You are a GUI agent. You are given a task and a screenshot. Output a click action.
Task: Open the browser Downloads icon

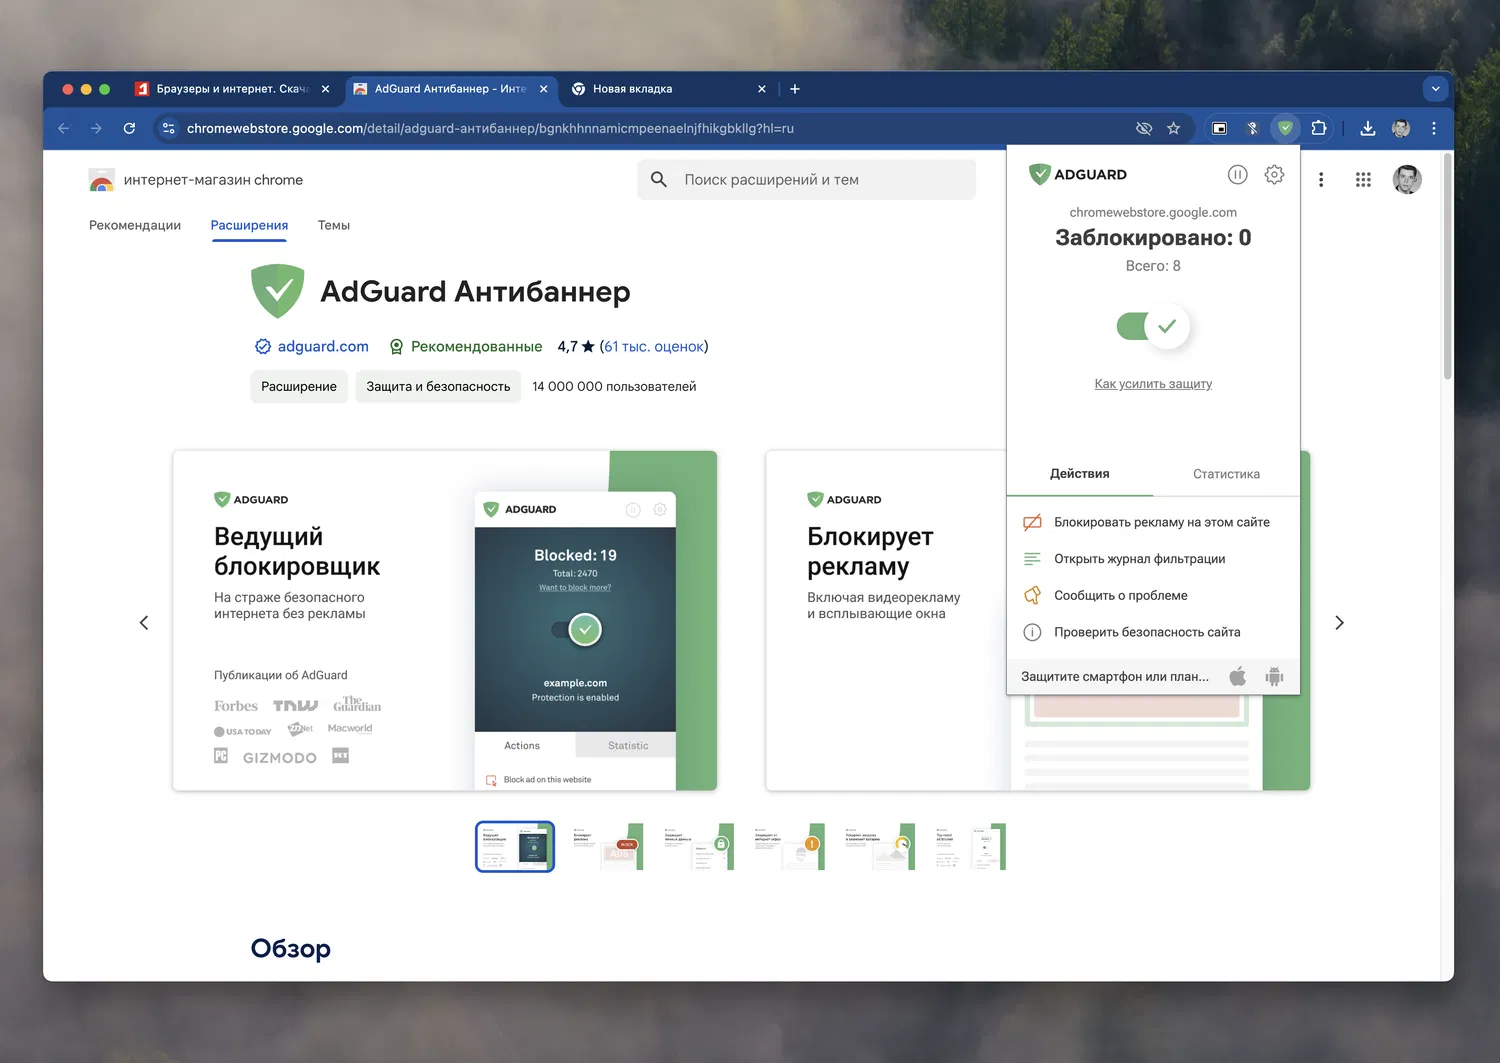[1368, 128]
